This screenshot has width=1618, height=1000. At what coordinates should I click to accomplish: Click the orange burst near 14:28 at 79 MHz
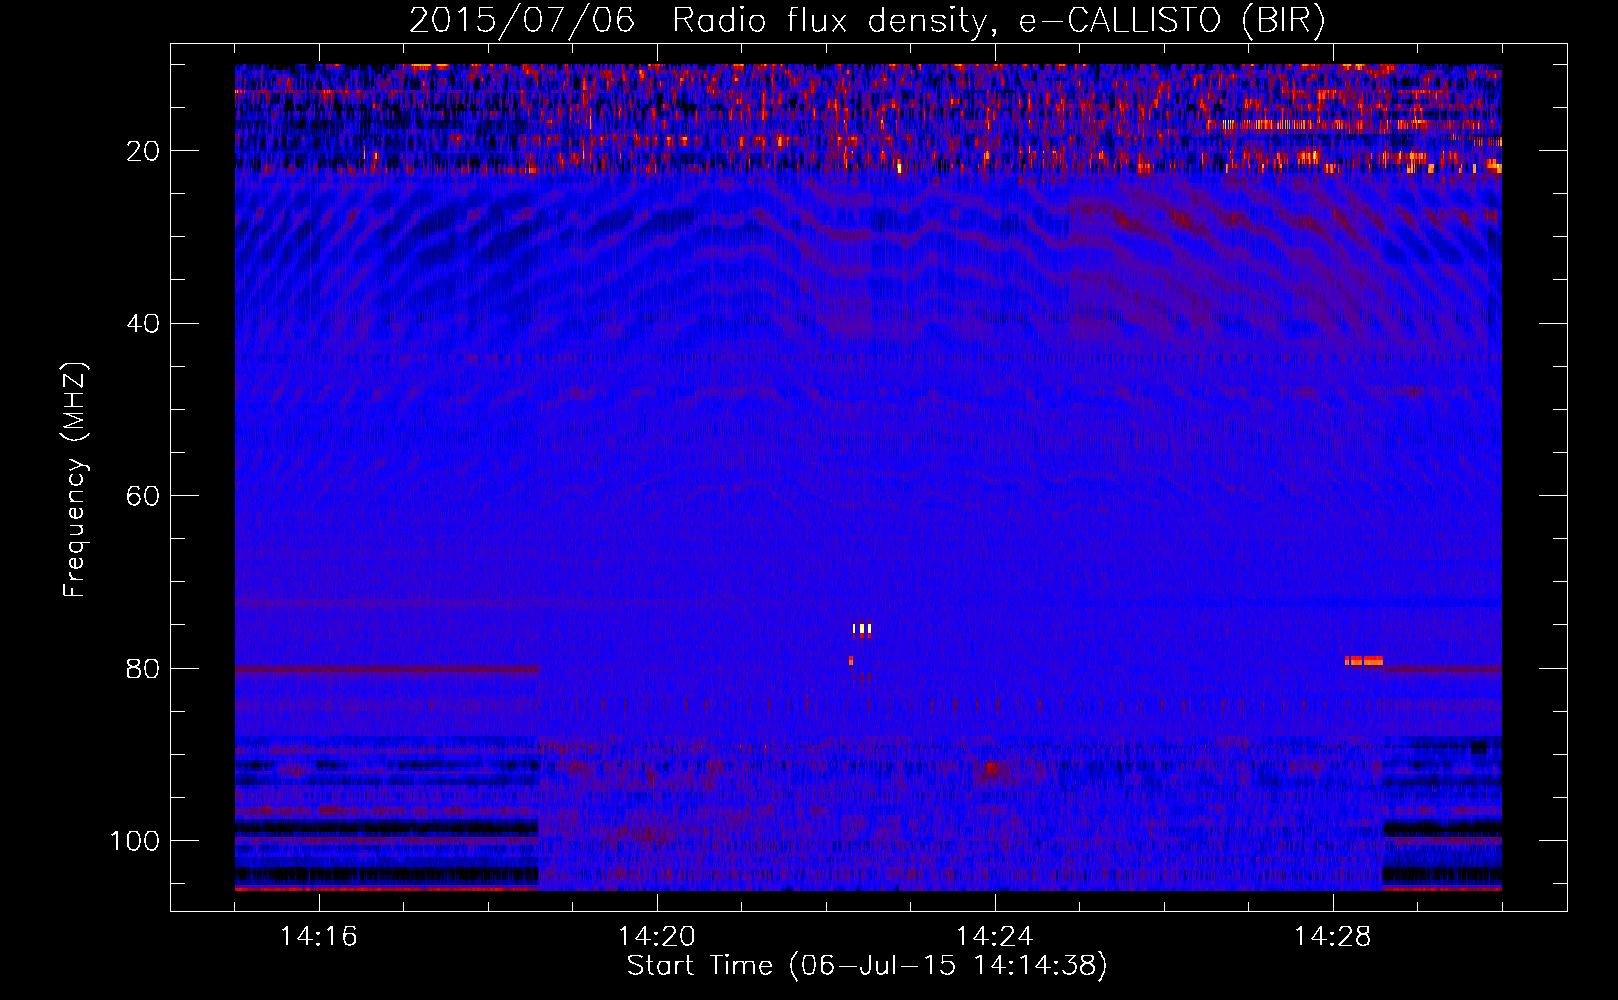[1364, 660]
